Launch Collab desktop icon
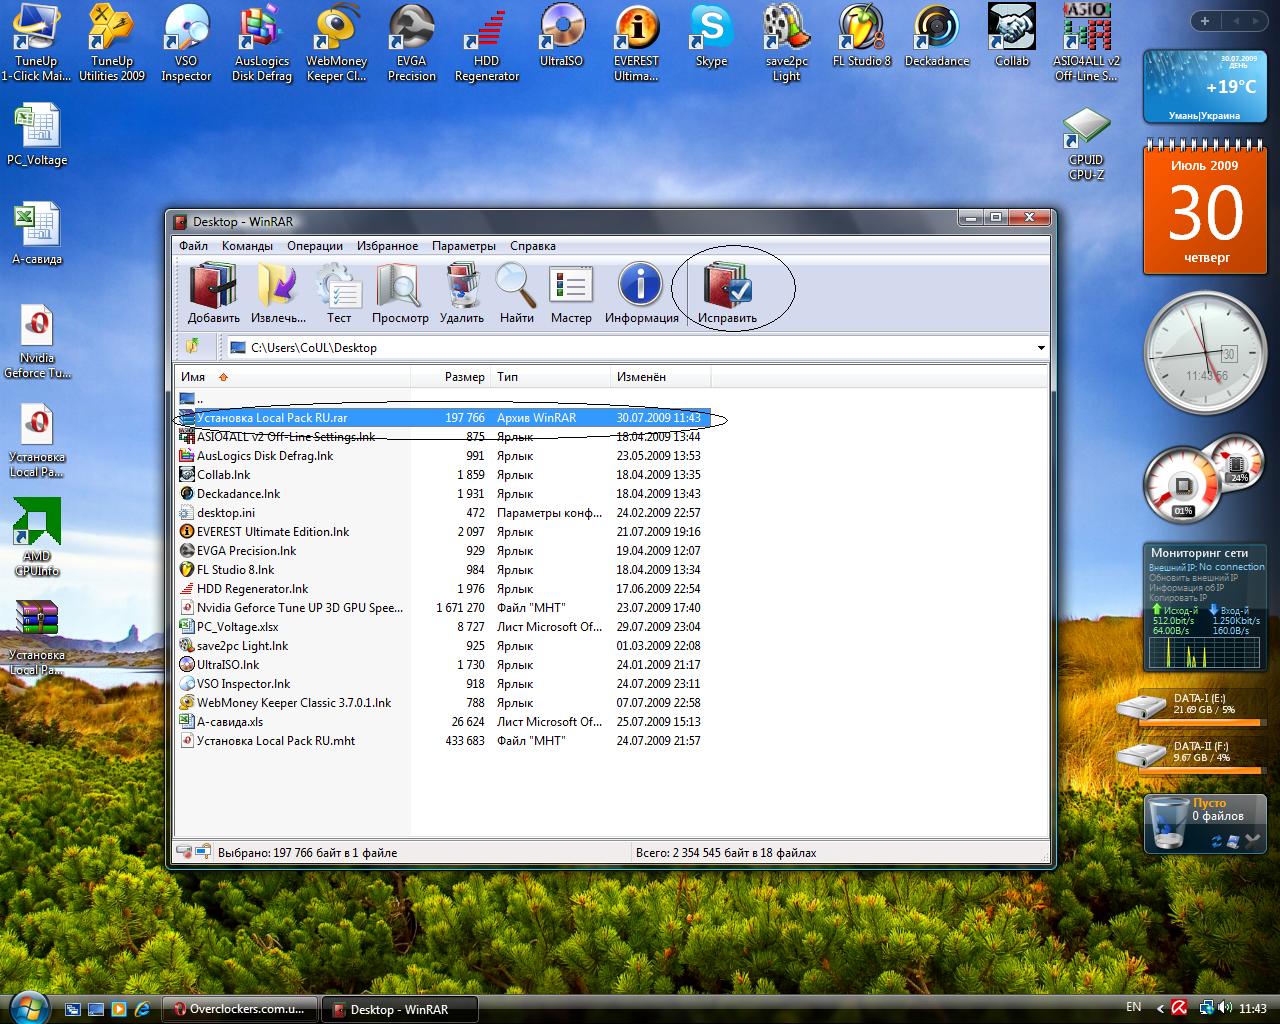Image resolution: width=1280 pixels, height=1024 pixels. point(1011,36)
